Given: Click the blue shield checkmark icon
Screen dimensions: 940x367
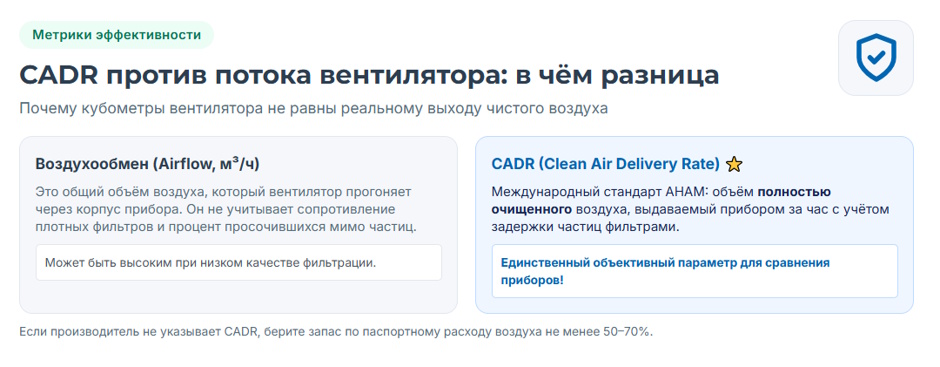Looking at the screenshot, I should (875, 58).
